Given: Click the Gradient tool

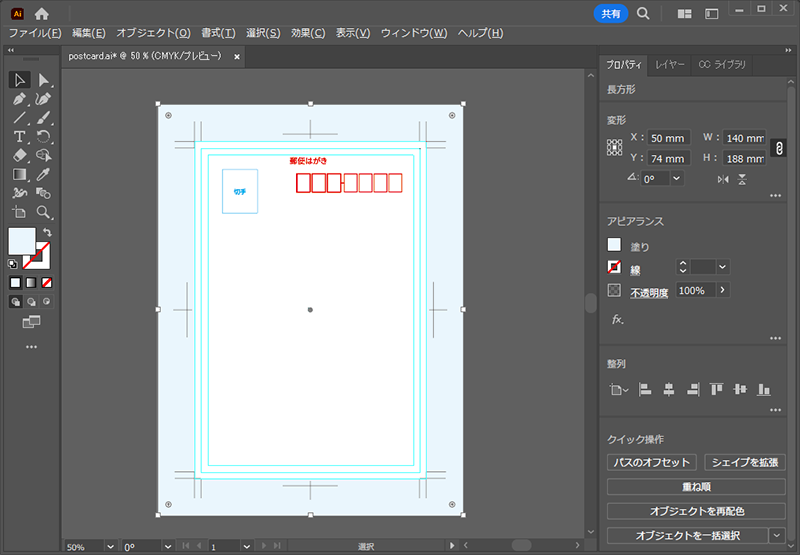Looking at the screenshot, I should [x=20, y=174].
